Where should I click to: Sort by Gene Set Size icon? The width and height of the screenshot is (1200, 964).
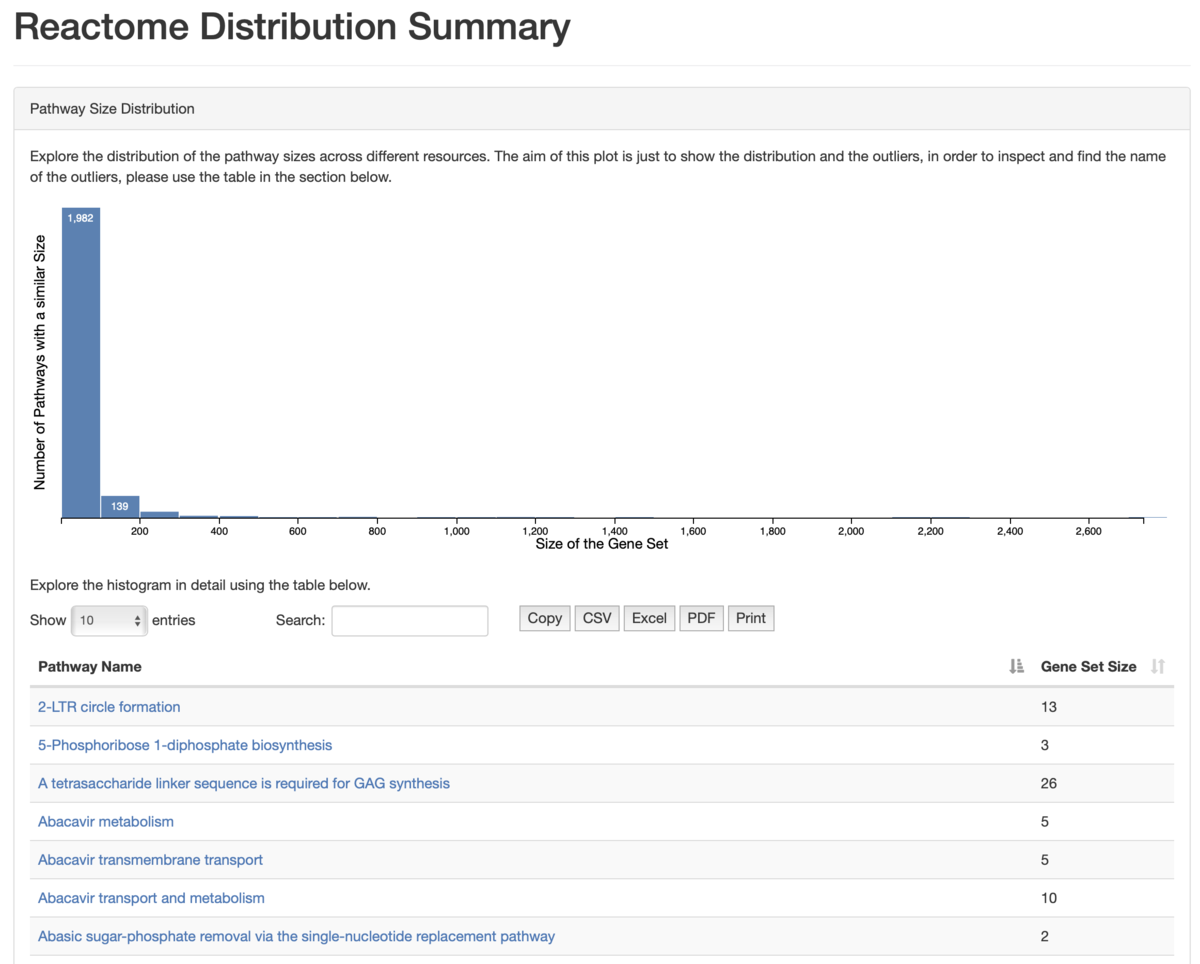tap(1158, 666)
